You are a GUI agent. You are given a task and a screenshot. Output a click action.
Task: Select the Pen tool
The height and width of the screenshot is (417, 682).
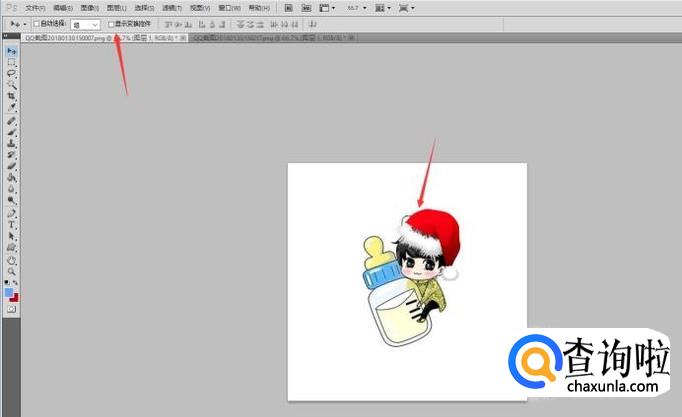coord(12,214)
